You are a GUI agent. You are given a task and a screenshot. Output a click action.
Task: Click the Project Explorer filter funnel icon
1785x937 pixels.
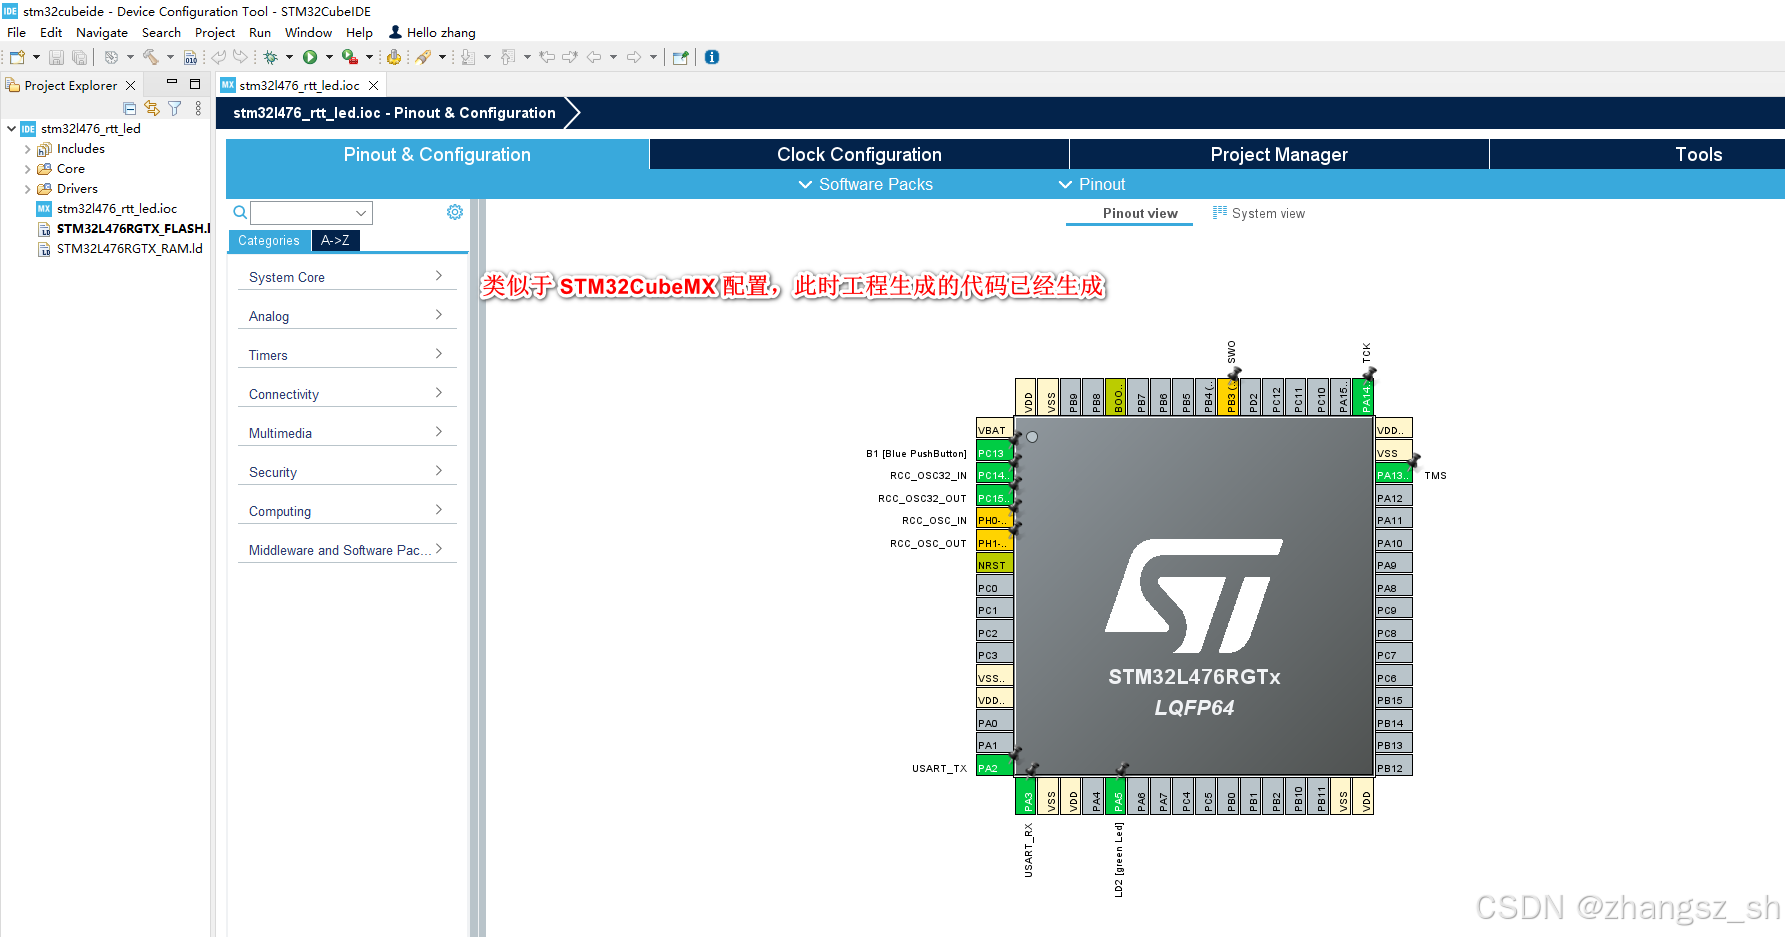(175, 108)
